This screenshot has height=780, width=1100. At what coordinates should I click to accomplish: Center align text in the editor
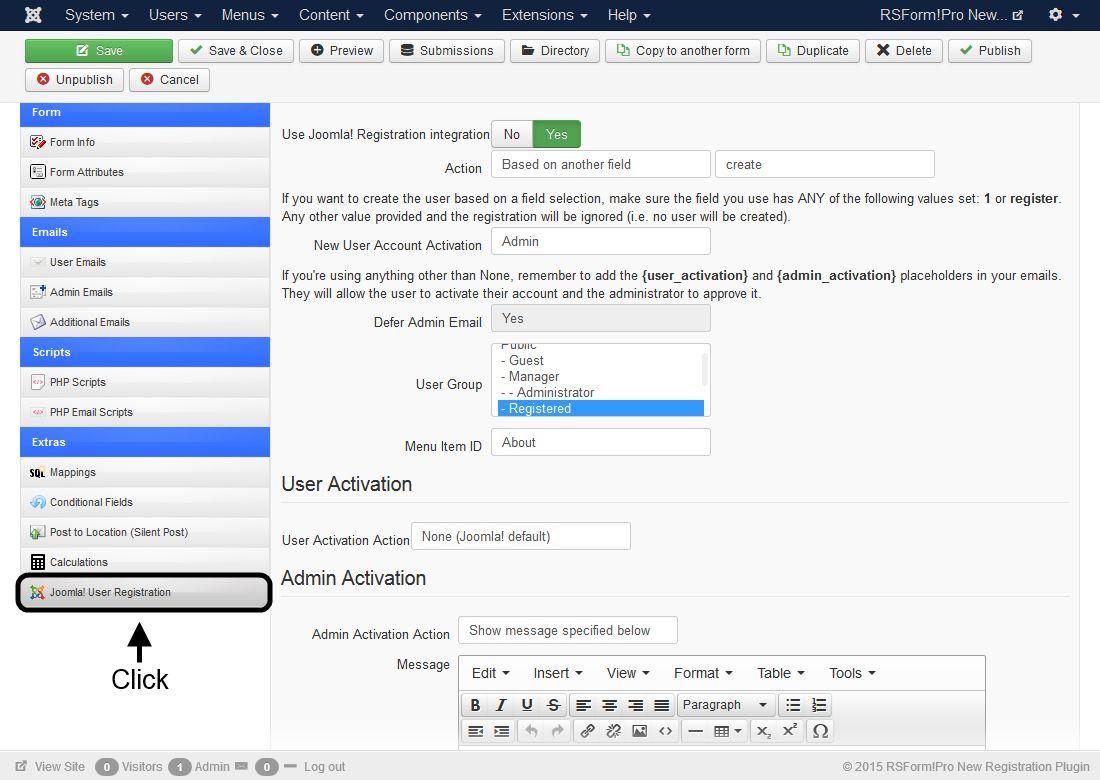click(609, 705)
